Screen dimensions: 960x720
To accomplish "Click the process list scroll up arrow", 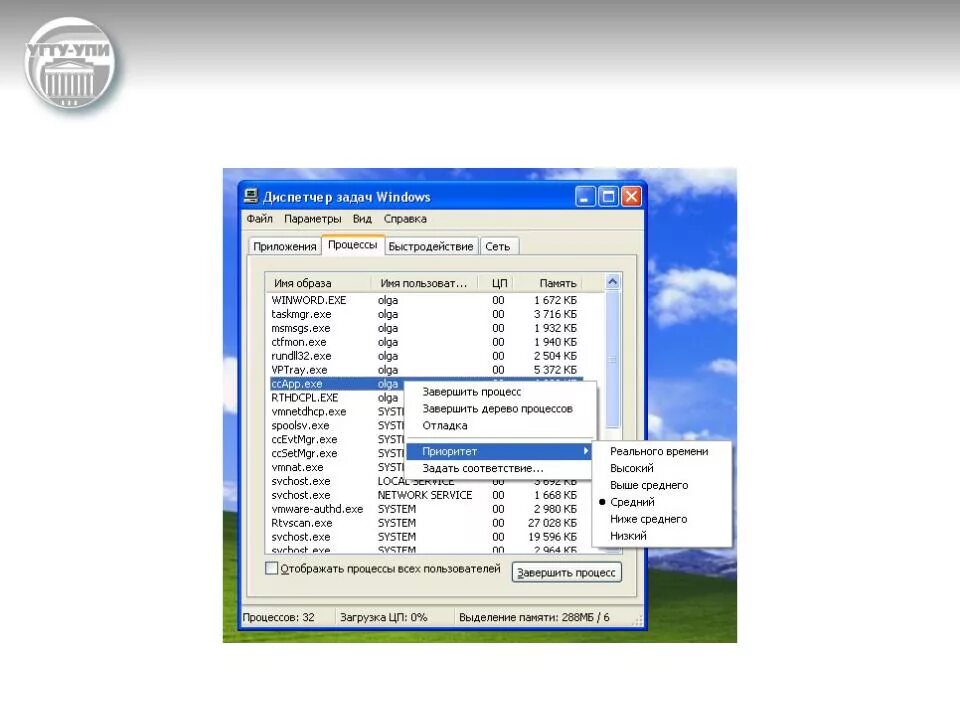I will point(612,282).
